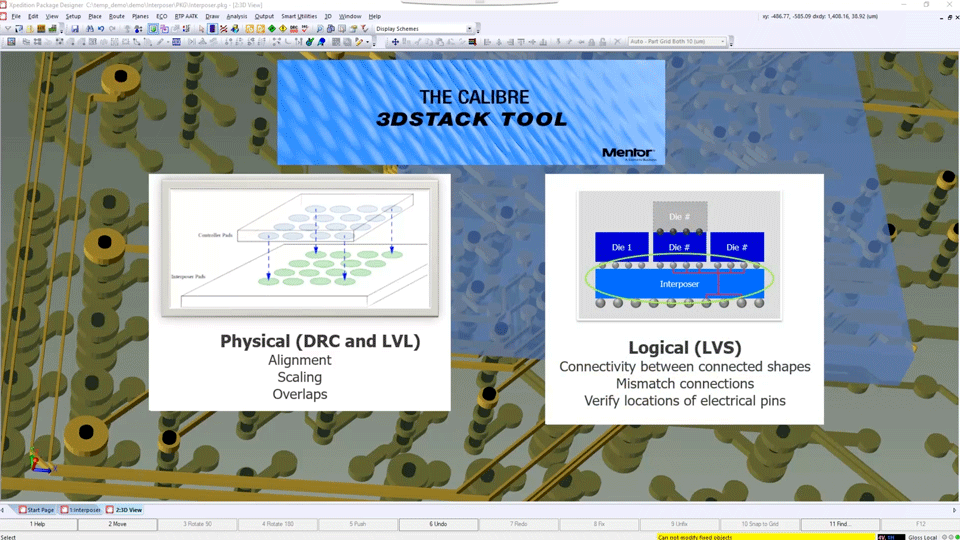Click the green status indicator light

tap(957, 537)
